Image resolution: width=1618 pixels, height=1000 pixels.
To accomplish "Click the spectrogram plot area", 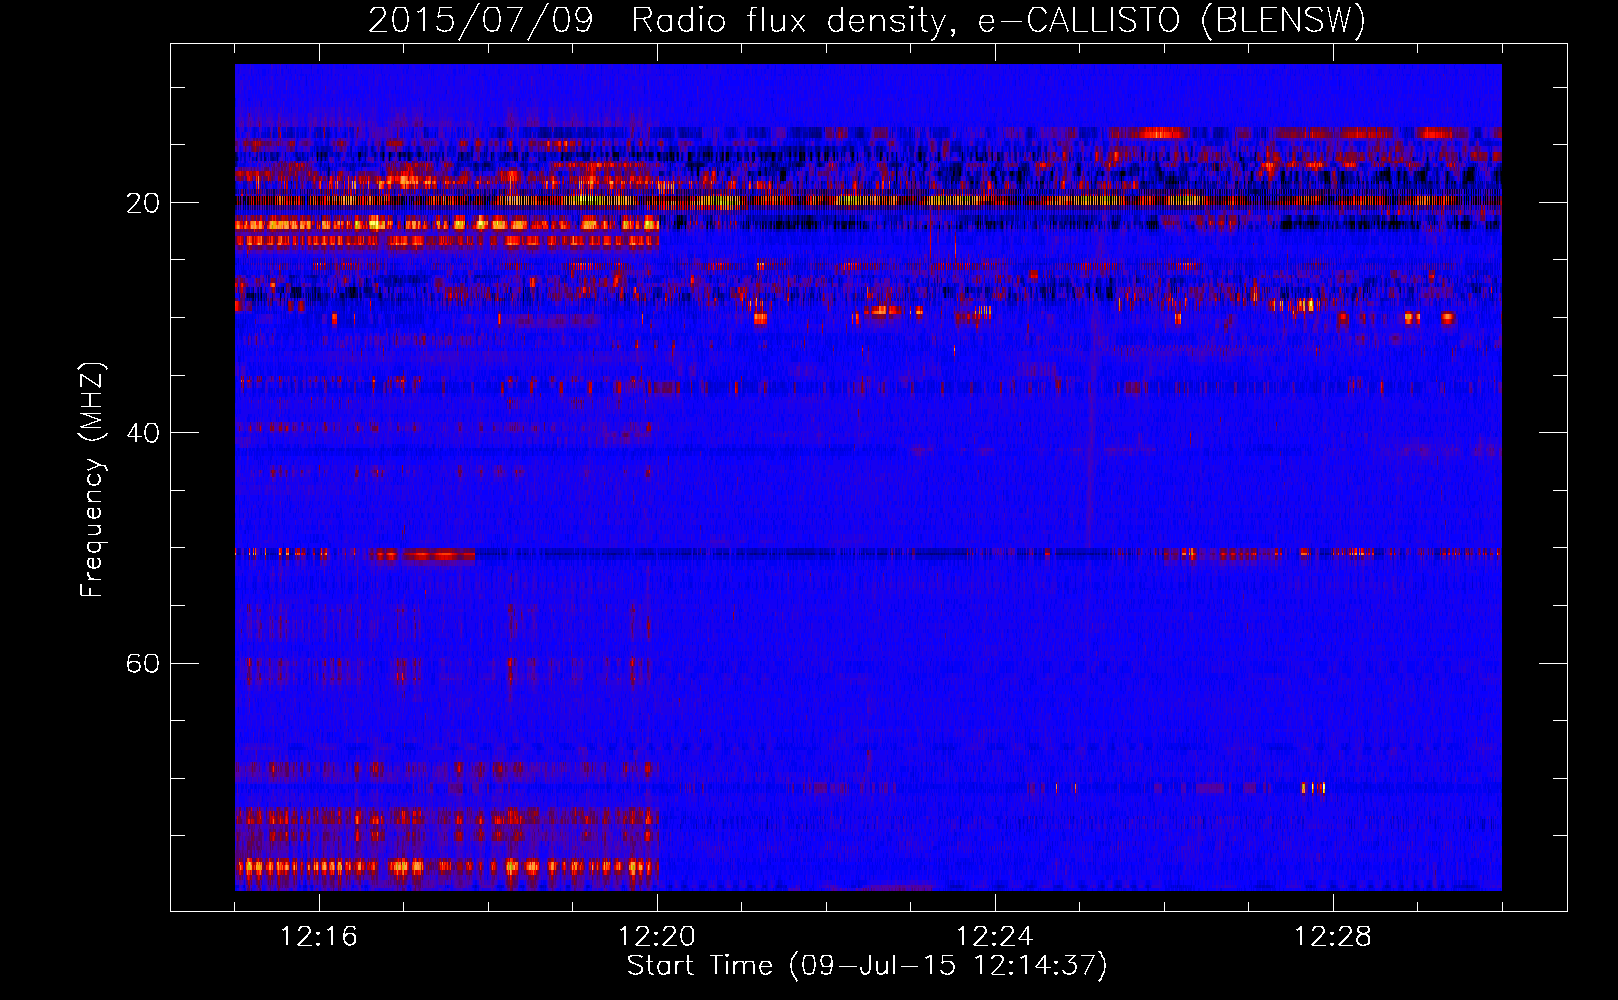I will pyautogui.click(x=868, y=477).
